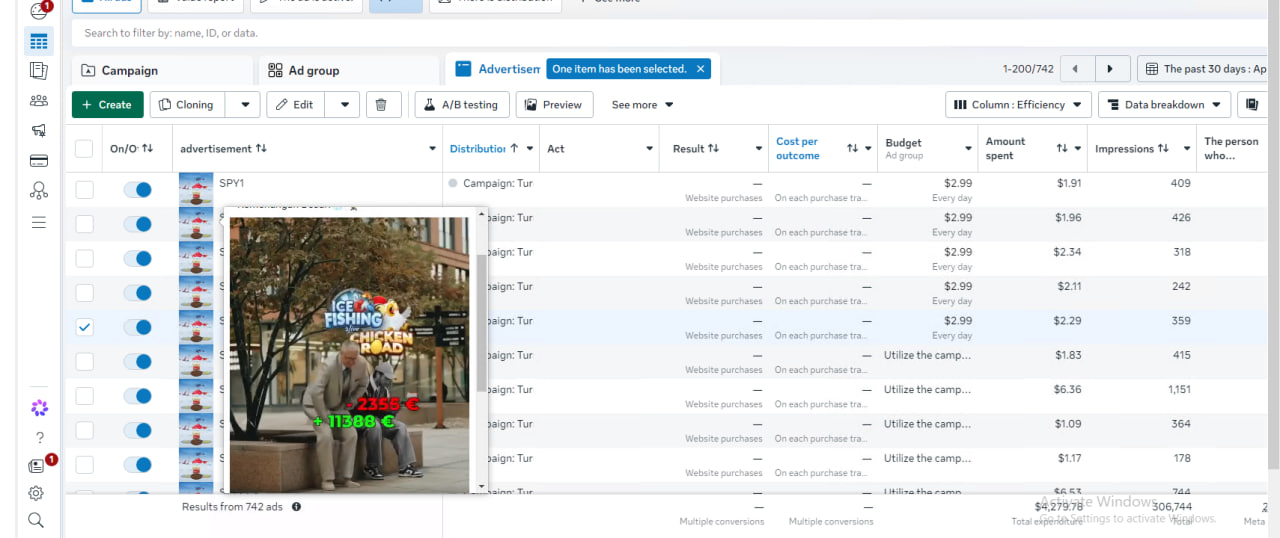1280x538 pixels.
Task: Switch to the Ad group tab
Action: pyautogui.click(x=348, y=70)
